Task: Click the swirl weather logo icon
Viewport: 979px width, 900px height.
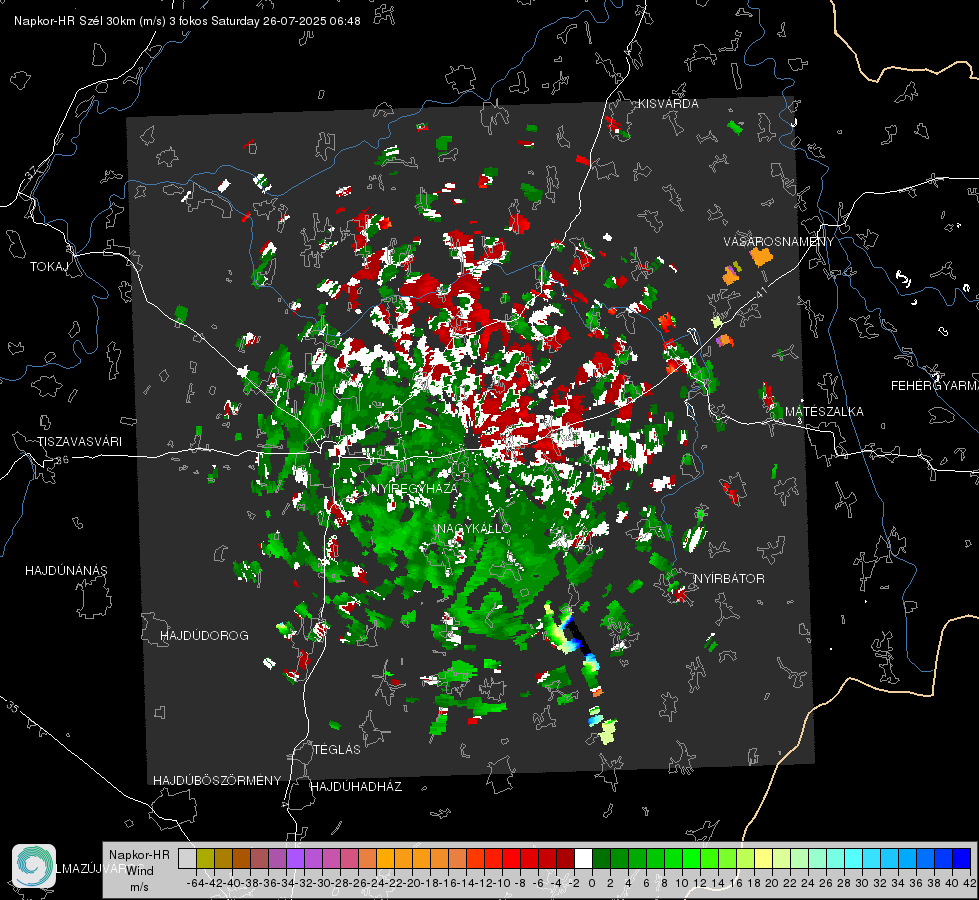Action: [x=34, y=866]
